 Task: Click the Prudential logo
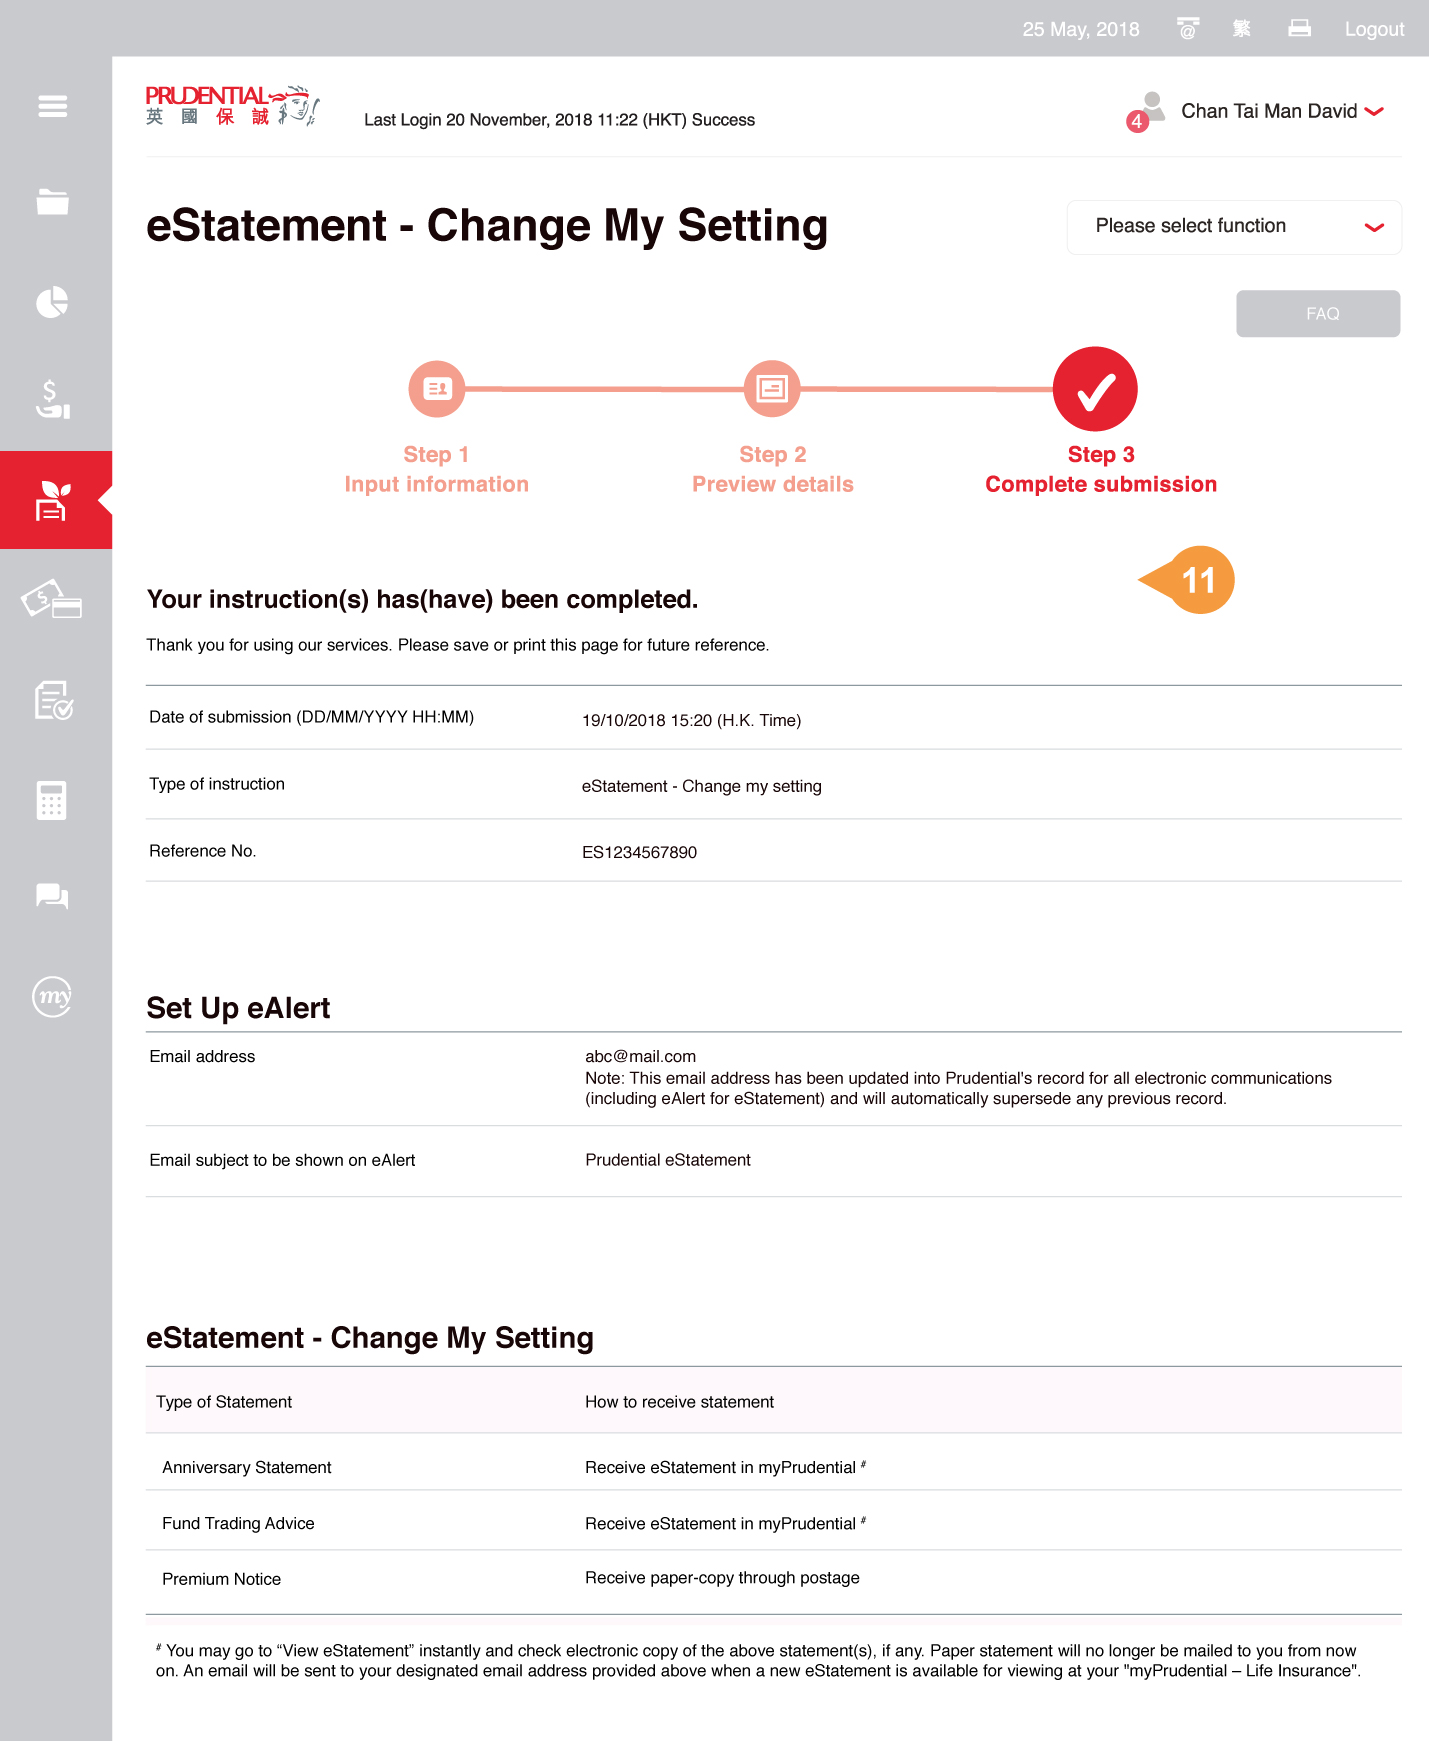click(x=232, y=106)
